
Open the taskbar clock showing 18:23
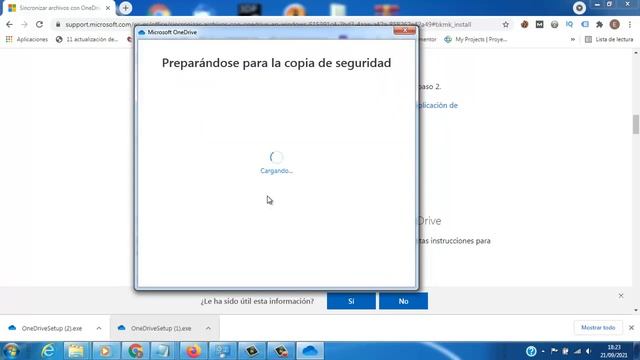tap(613, 351)
